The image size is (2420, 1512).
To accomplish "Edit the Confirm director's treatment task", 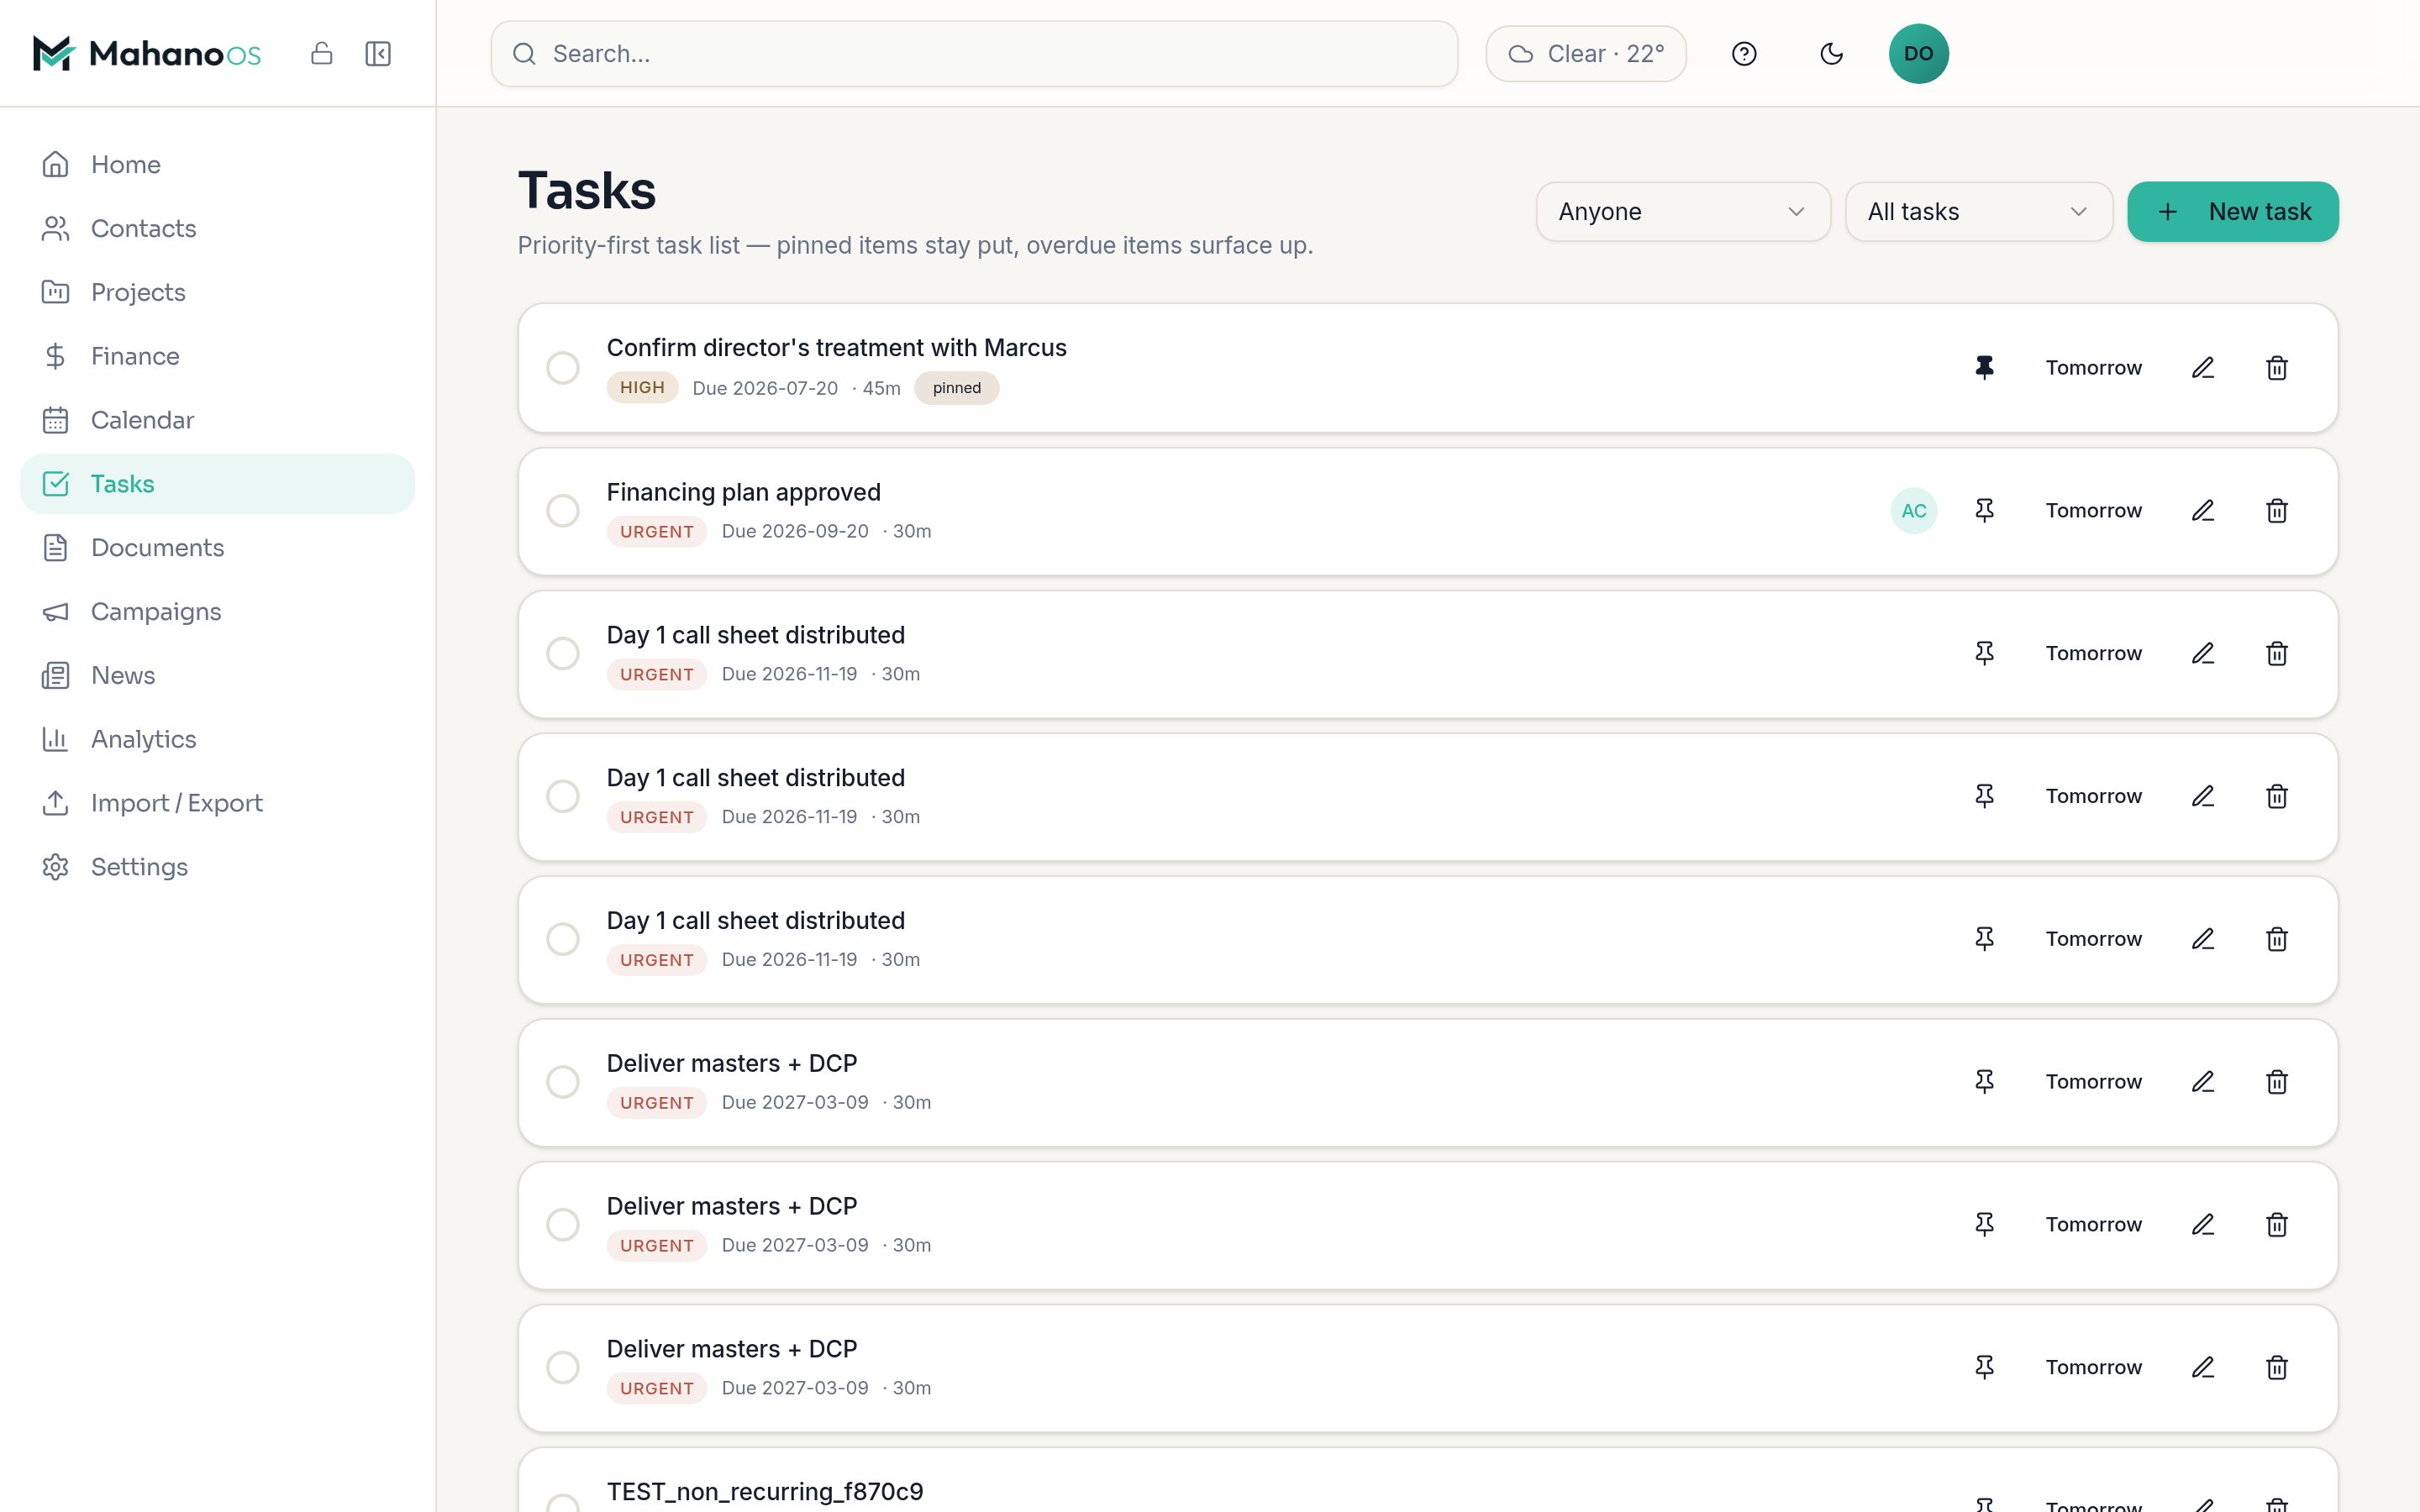I will click(x=2203, y=368).
